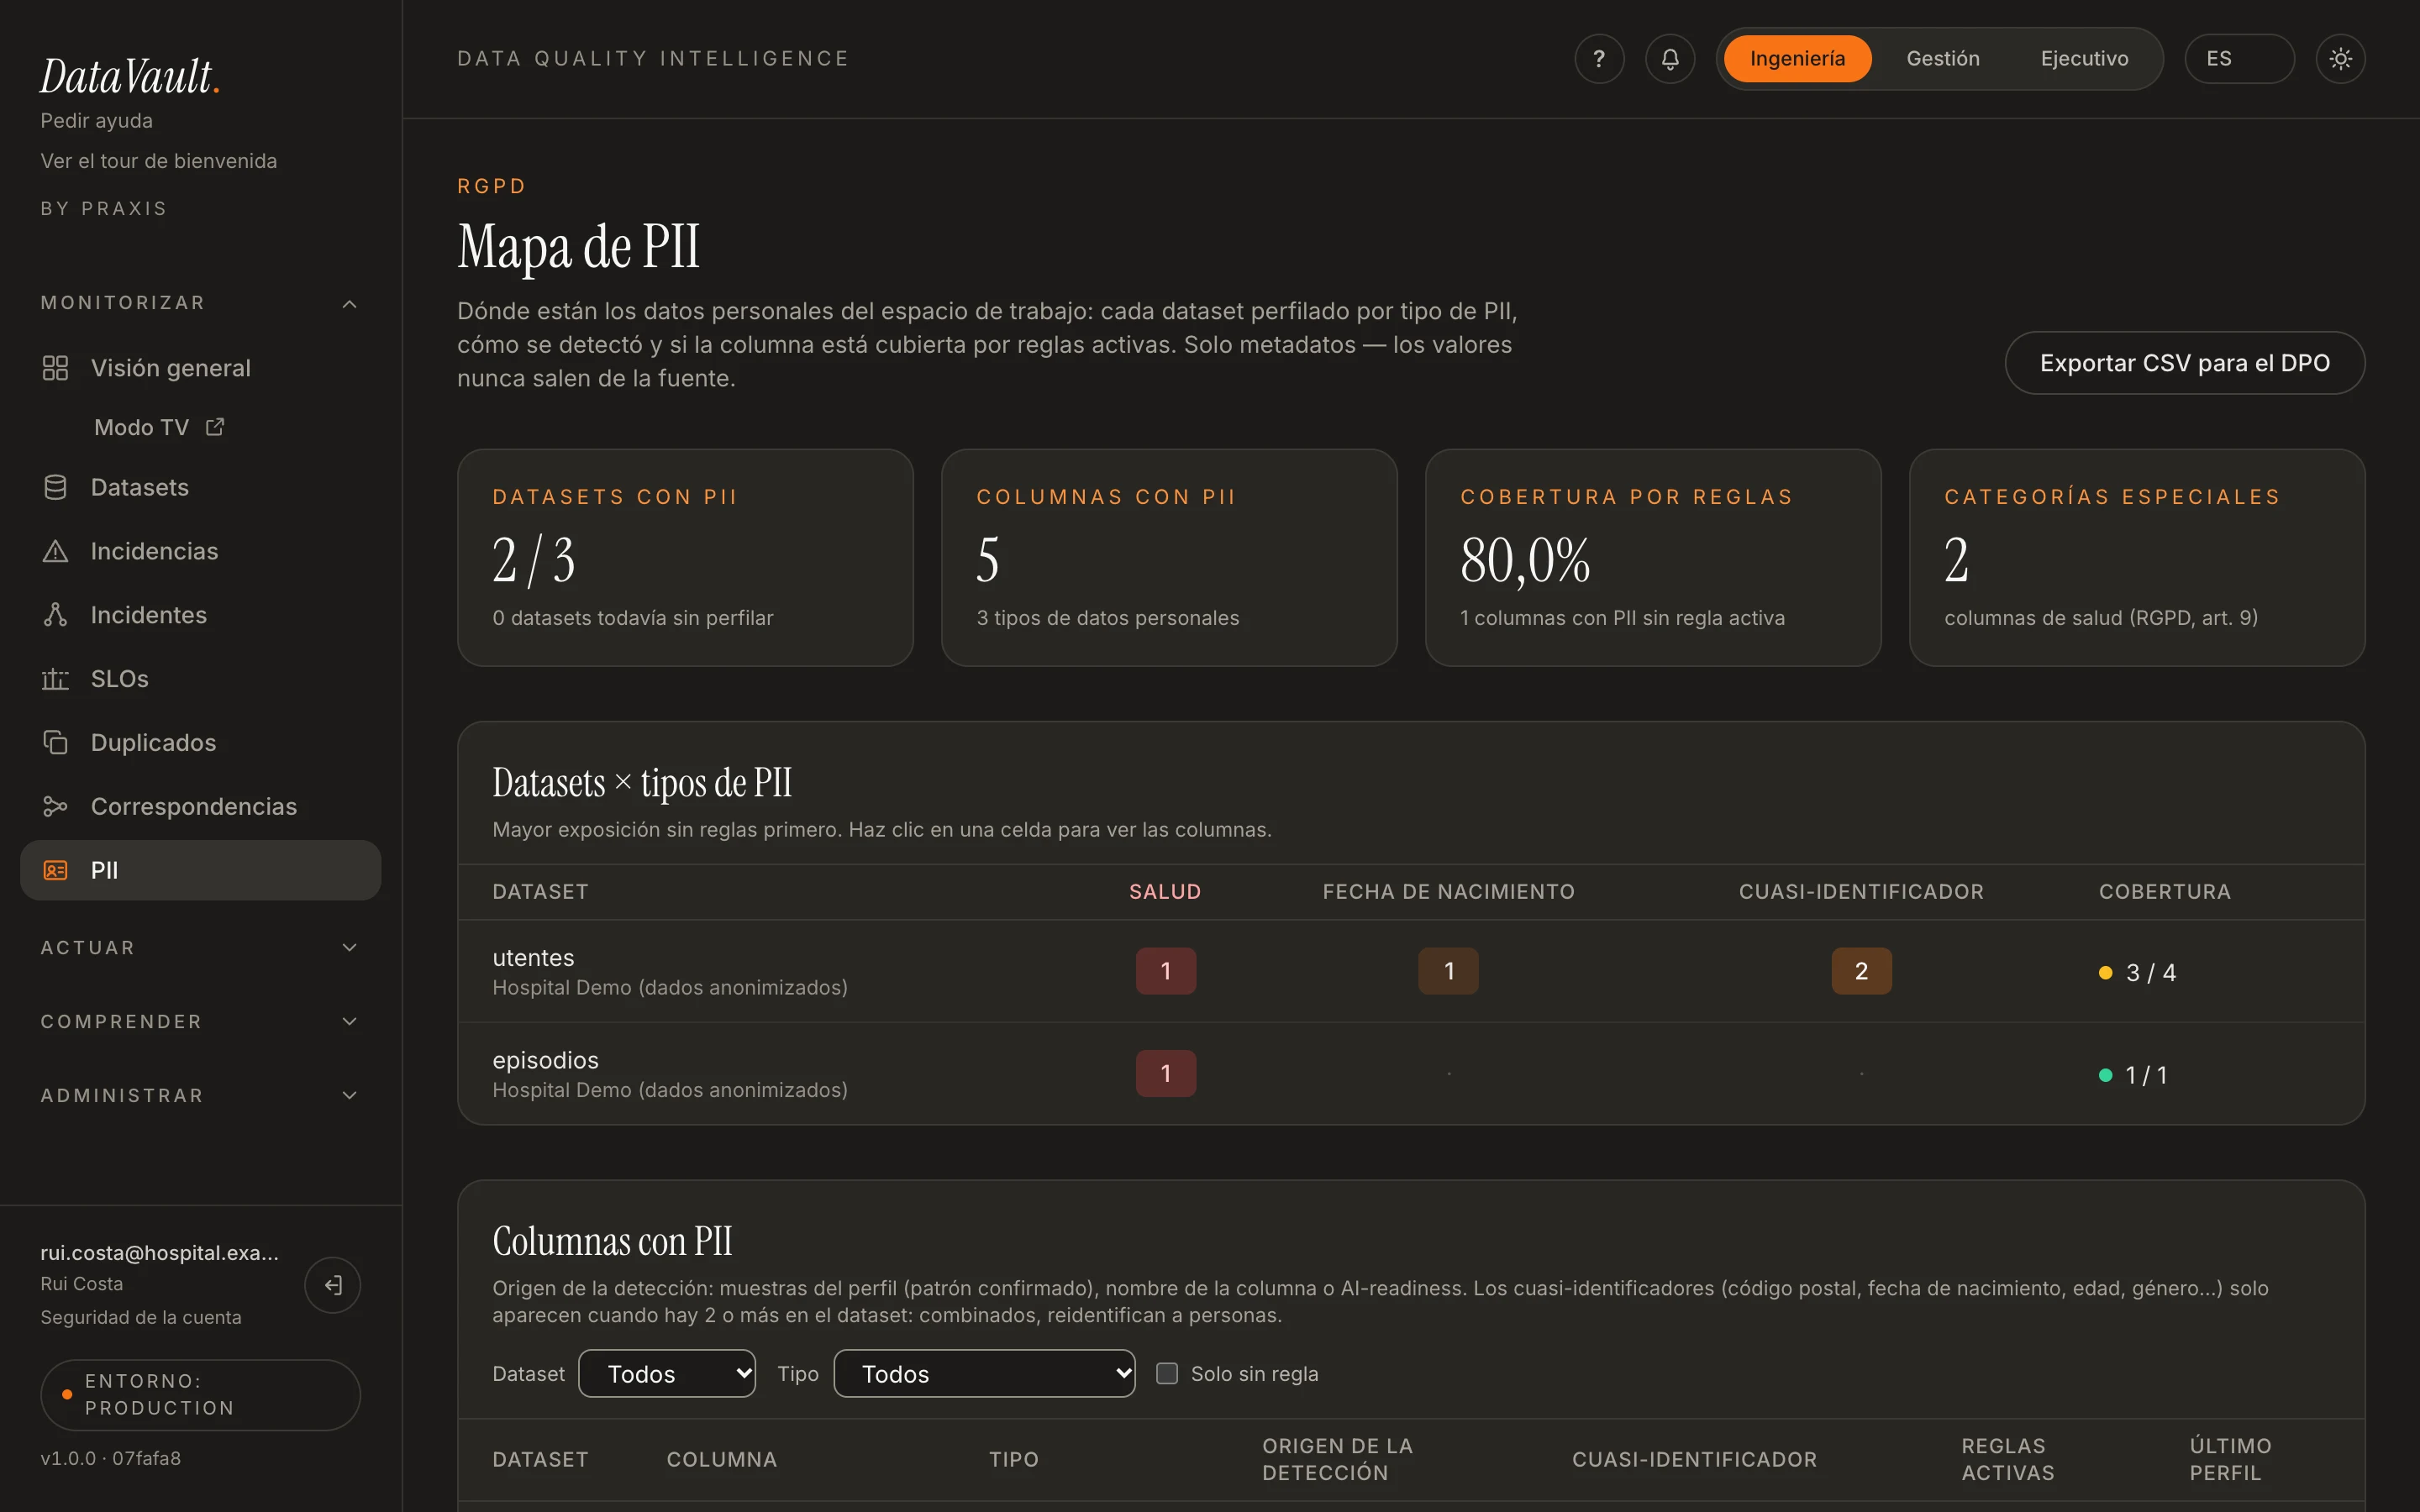
Task: Click the Datasets database icon
Action: pyautogui.click(x=55, y=487)
